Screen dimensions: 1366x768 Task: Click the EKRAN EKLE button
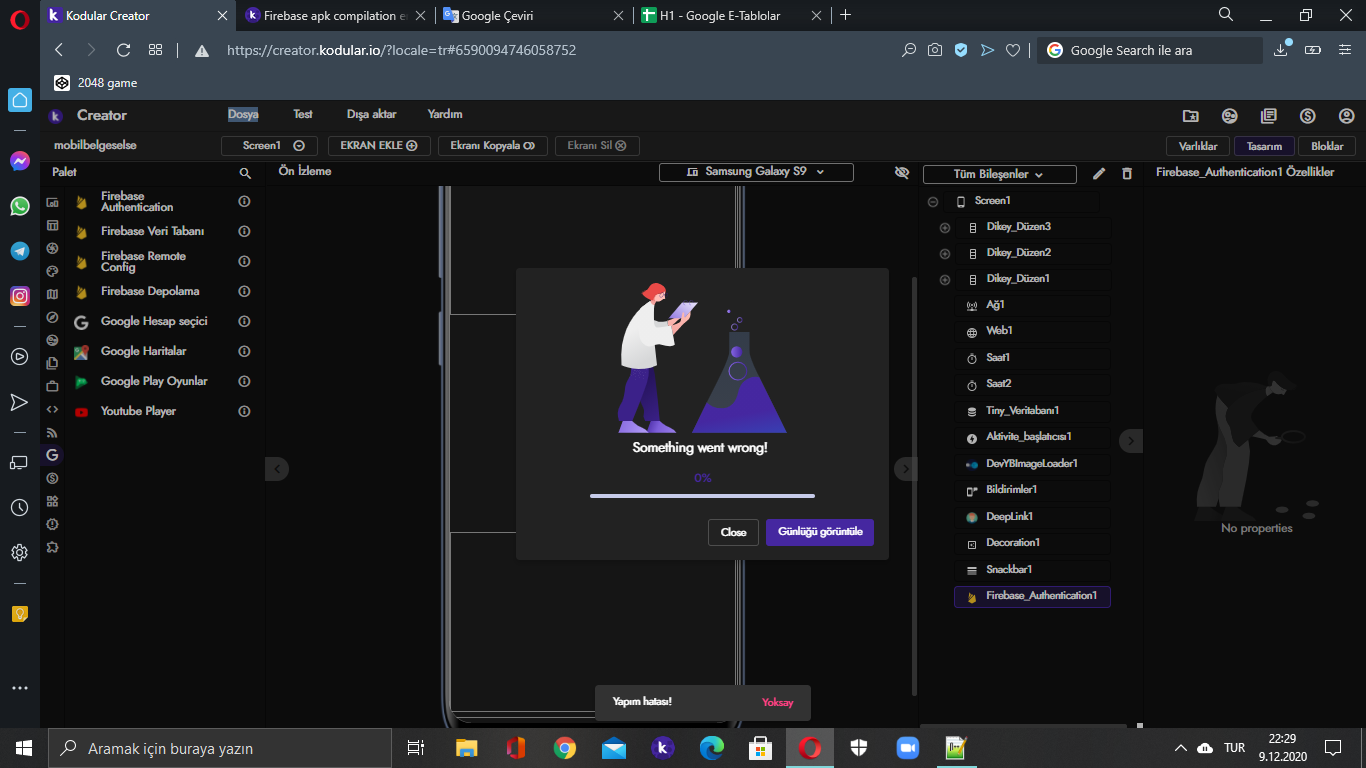[379, 146]
